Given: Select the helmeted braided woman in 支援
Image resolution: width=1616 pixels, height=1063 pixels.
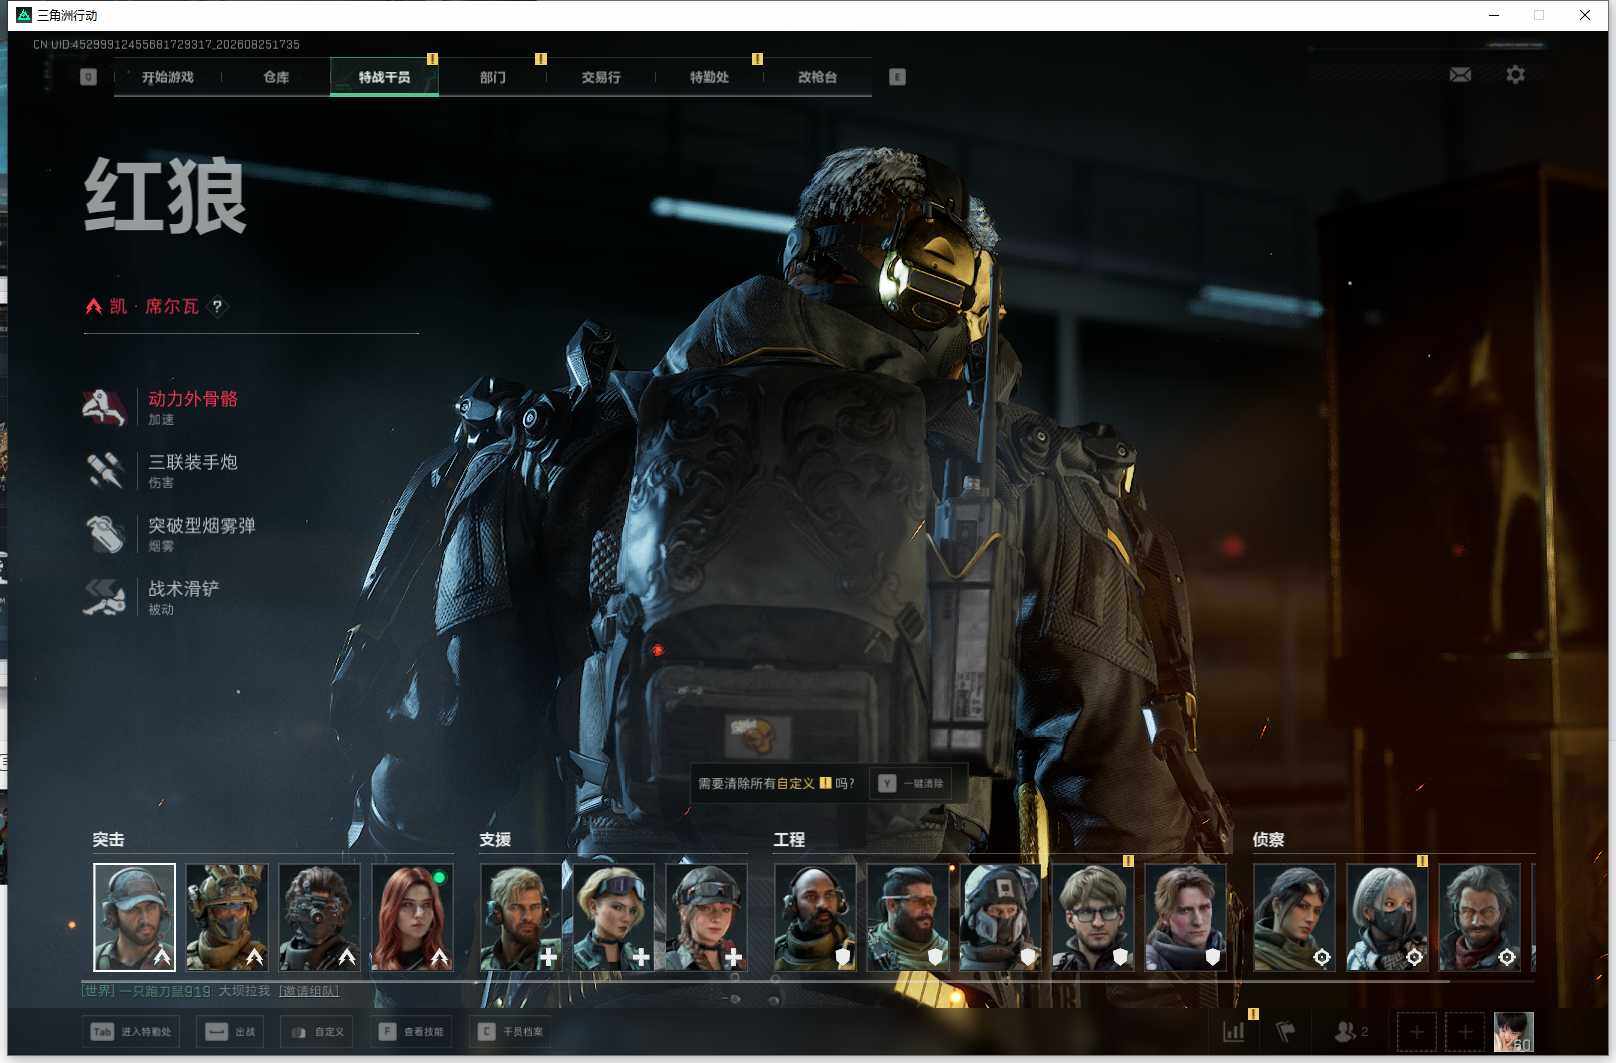Looking at the screenshot, I should (x=706, y=917).
